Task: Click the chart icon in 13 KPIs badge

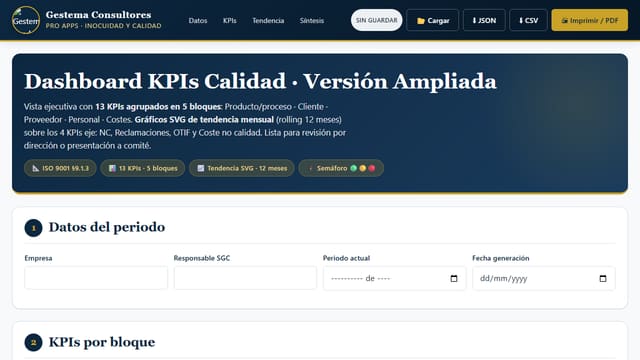Action: (112, 168)
